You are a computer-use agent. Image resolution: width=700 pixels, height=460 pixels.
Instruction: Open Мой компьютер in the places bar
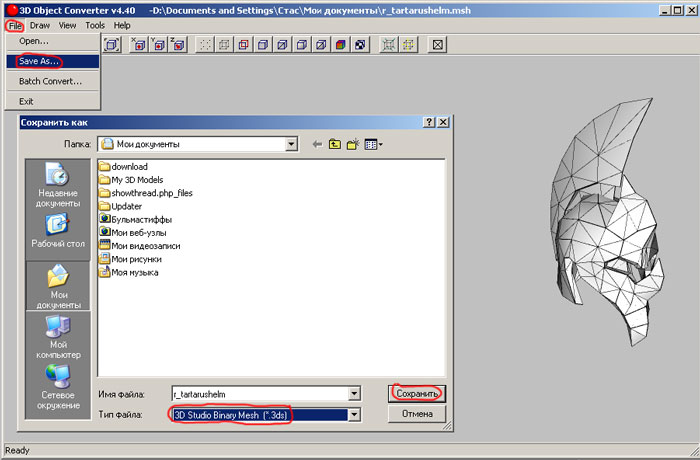[57, 336]
